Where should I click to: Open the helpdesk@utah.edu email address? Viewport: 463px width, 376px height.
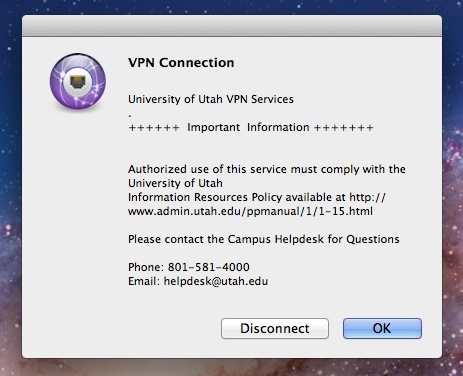[x=216, y=281]
